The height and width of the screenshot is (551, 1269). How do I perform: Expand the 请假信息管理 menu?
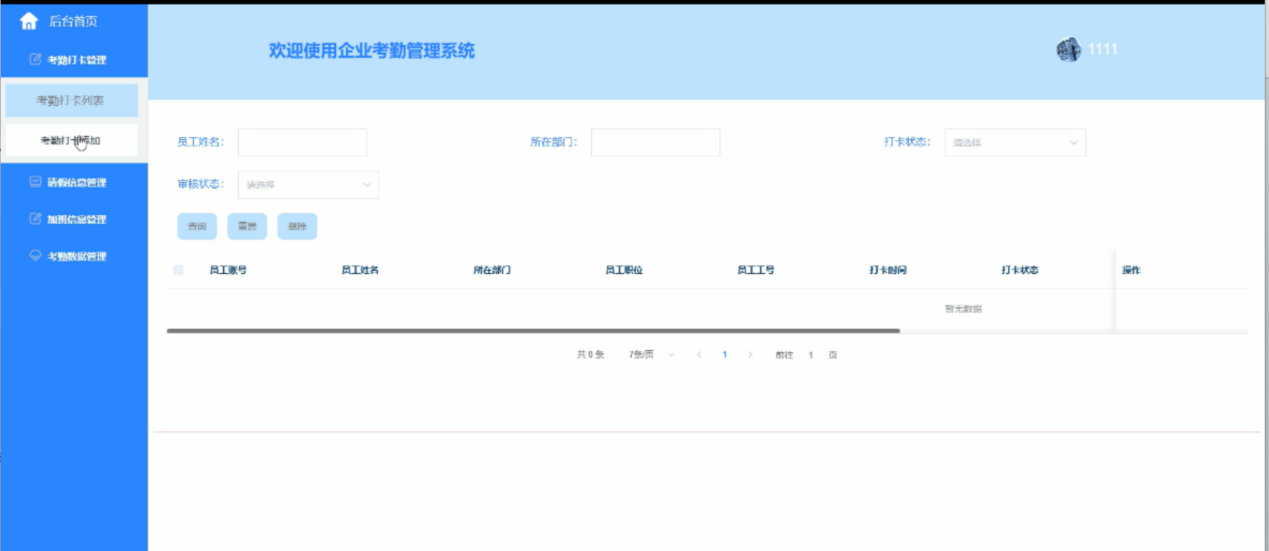click(x=74, y=182)
